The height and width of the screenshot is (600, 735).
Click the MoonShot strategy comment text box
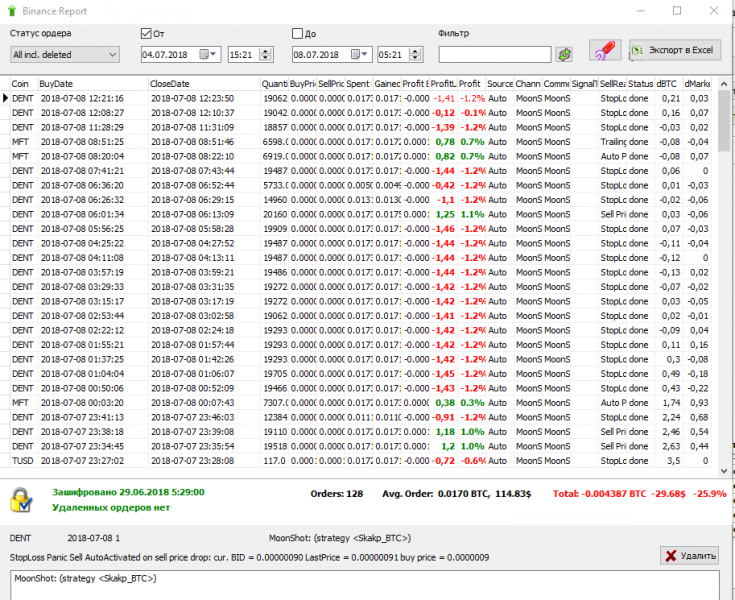[365, 585]
